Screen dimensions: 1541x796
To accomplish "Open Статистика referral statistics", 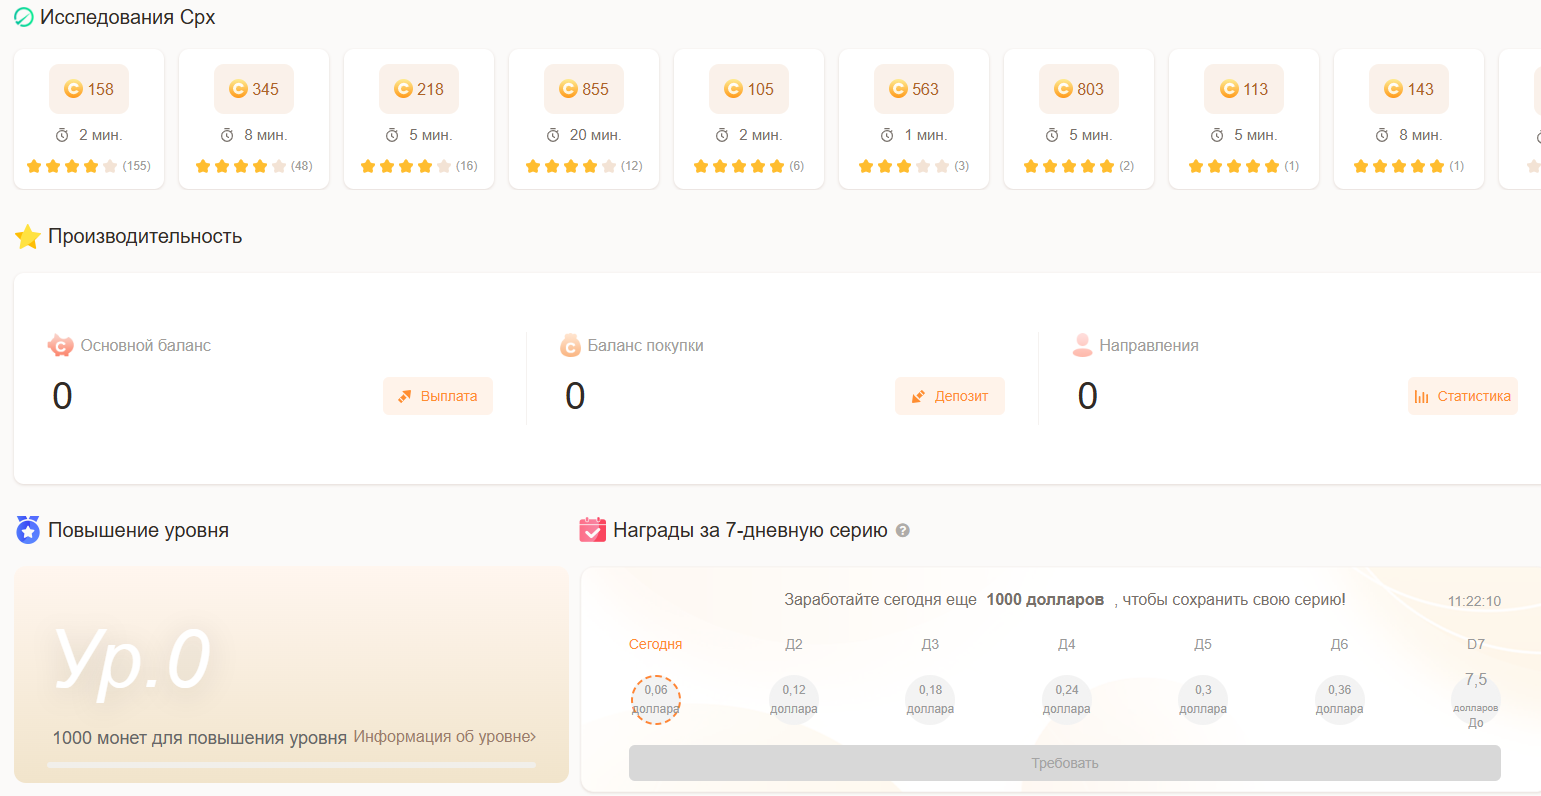I will [1463, 396].
